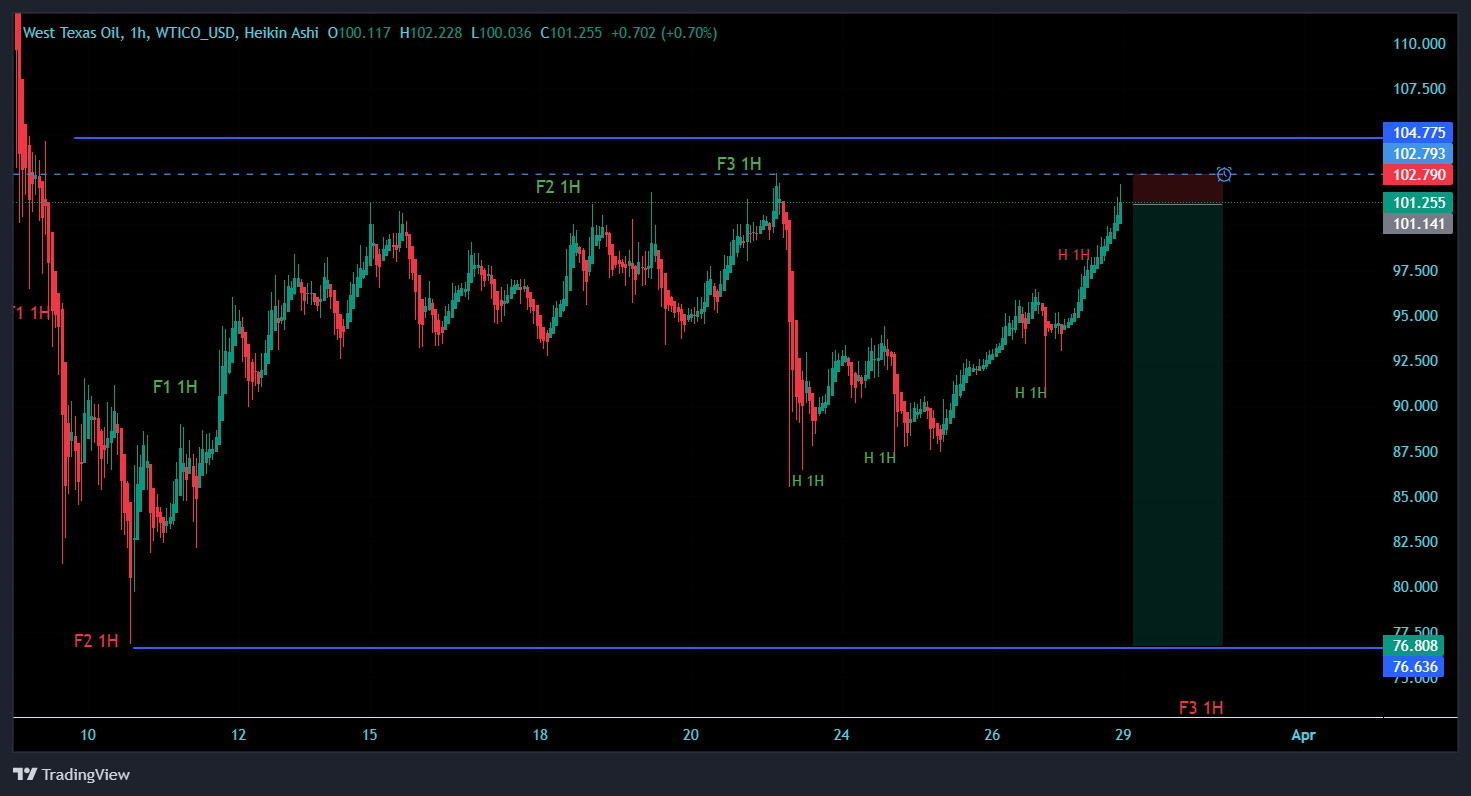Image resolution: width=1471 pixels, height=796 pixels.
Task: Click the gray 101.141 entry price label
Action: pyautogui.click(x=1412, y=224)
